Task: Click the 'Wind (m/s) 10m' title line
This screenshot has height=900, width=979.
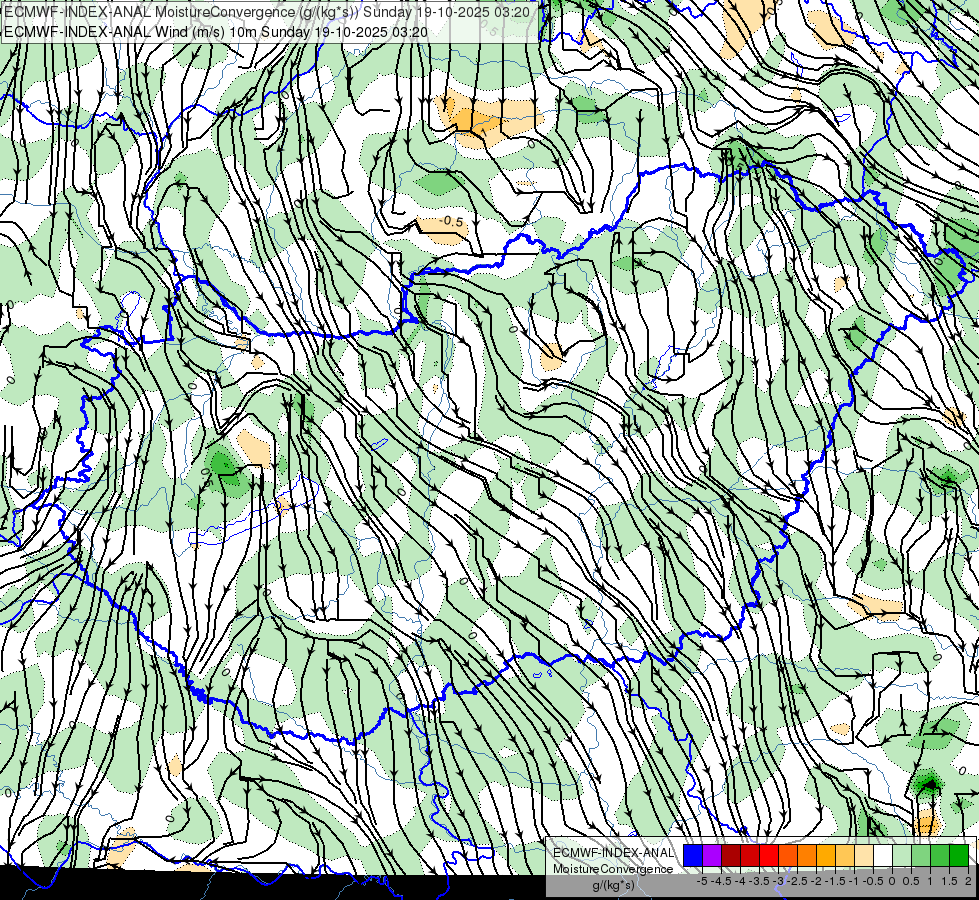Action: coord(216,31)
